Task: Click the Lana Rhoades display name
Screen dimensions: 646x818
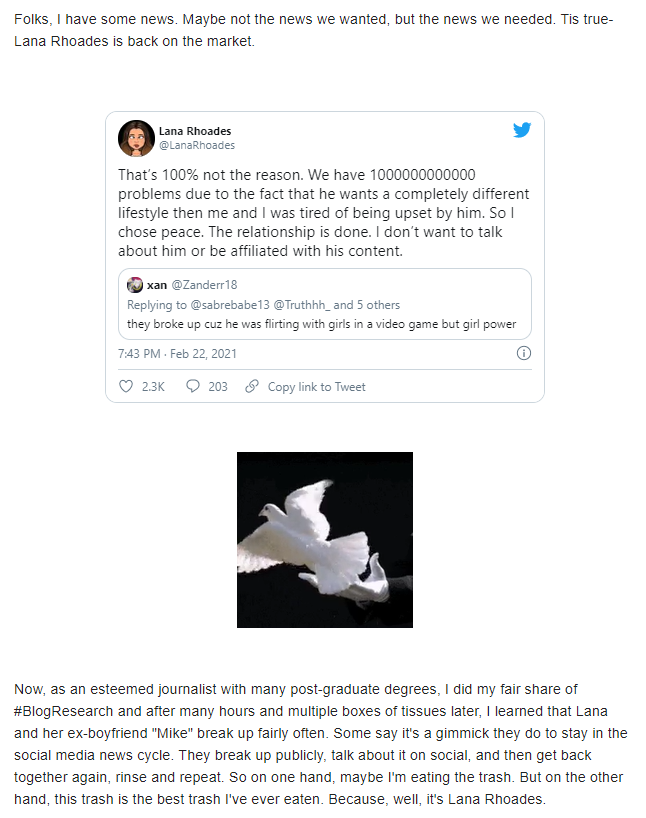Action: tap(195, 131)
